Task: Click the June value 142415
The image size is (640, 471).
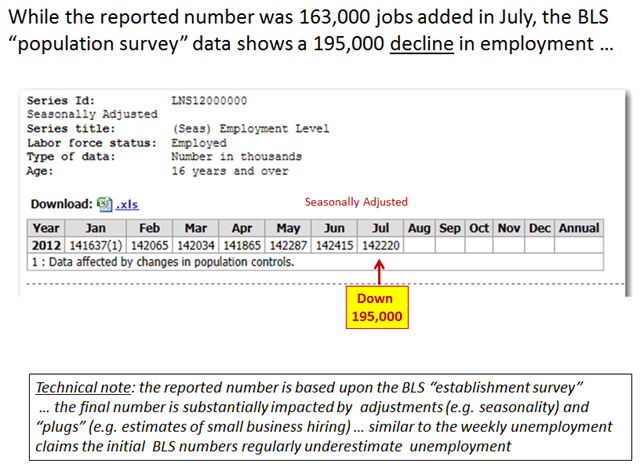Action: pos(334,245)
